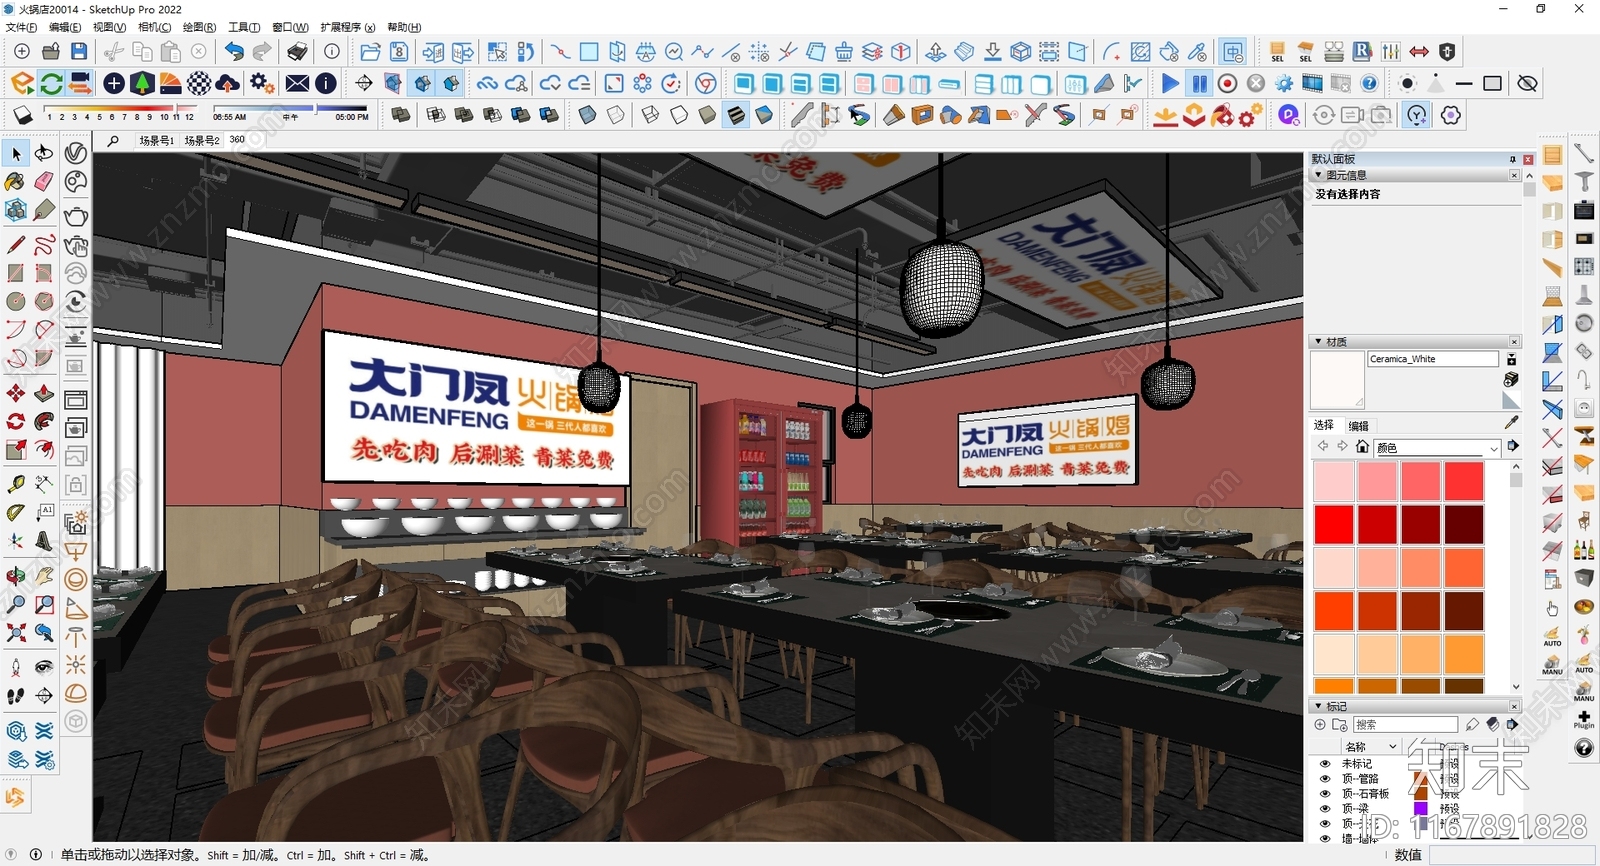Switch to scene tab 场景号1
1600x866 pixels.
(156, 140)
